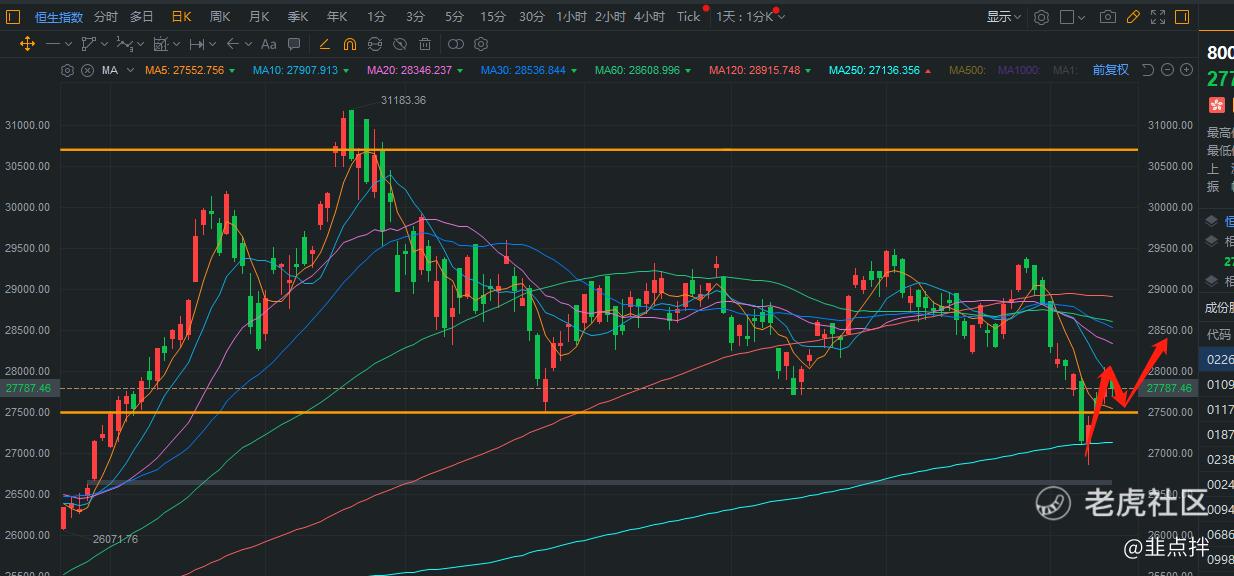Select the range measure tool
The height and width of the screenshot is (576, 1234).
point(197,44)
